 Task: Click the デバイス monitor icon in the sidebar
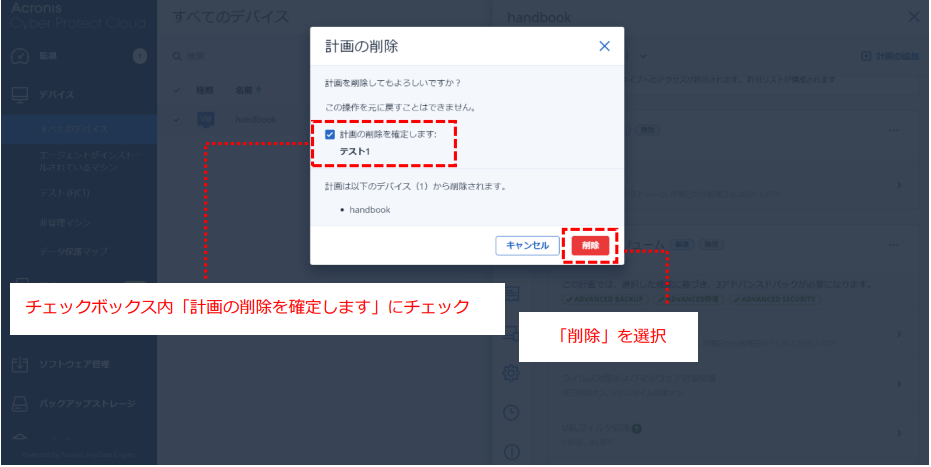pyautogui.click(x=19, y=95)
